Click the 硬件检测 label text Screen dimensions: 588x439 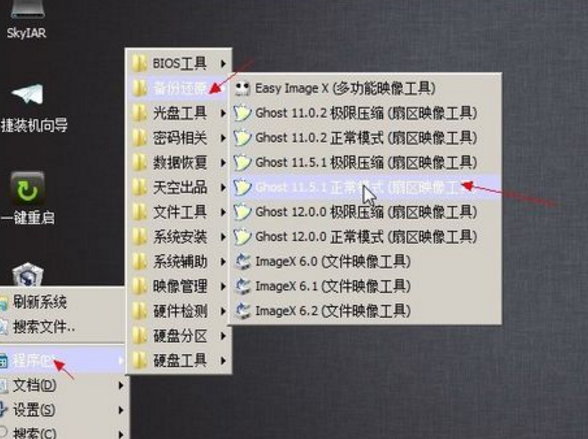point(180,312)
